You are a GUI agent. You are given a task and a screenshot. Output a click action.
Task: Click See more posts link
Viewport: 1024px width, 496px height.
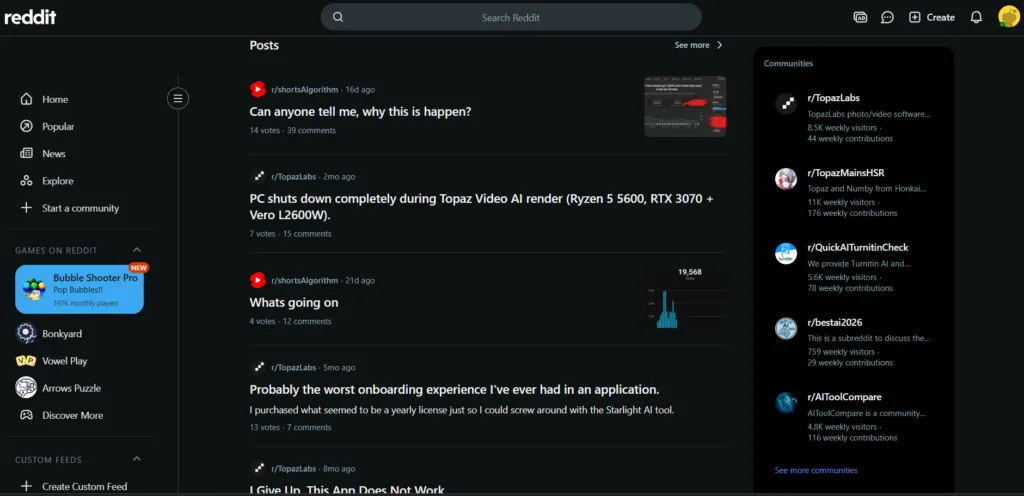point(692,45)
